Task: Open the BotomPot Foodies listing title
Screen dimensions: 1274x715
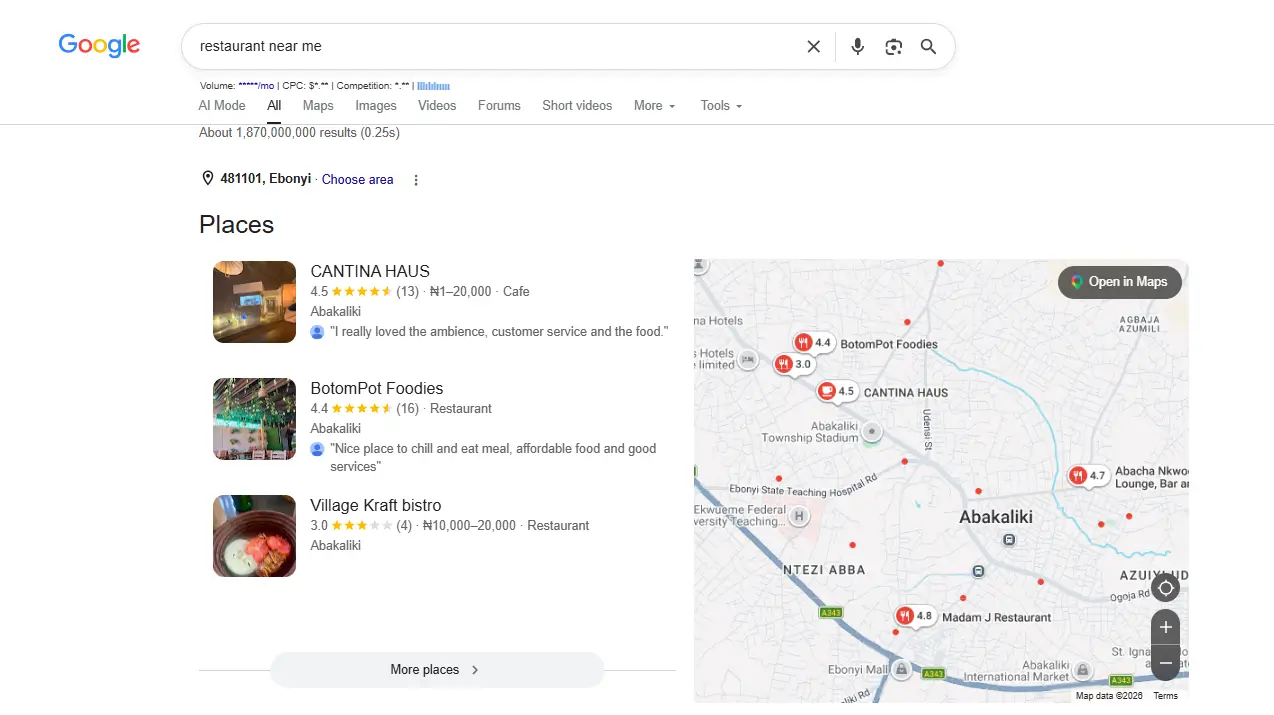Action: click(376, 388)
